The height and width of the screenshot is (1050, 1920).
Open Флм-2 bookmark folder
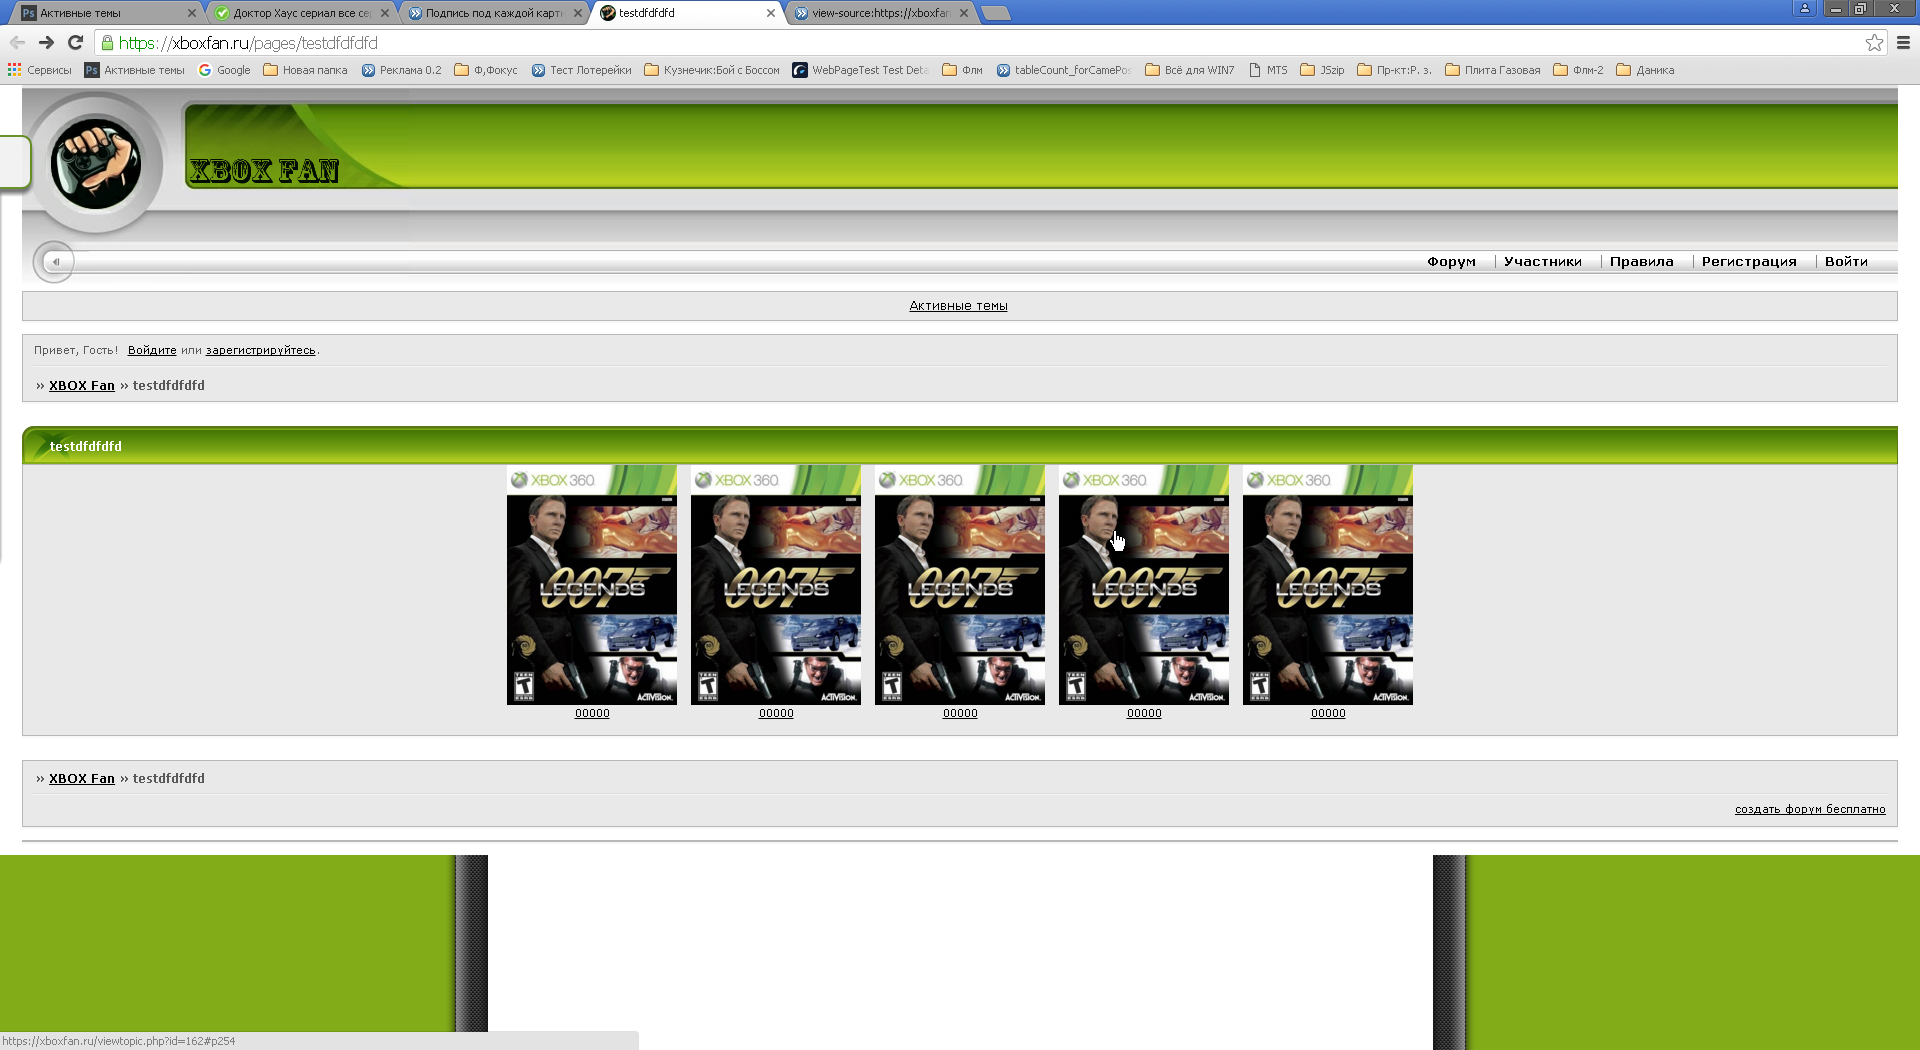[x=1578, y=70]
